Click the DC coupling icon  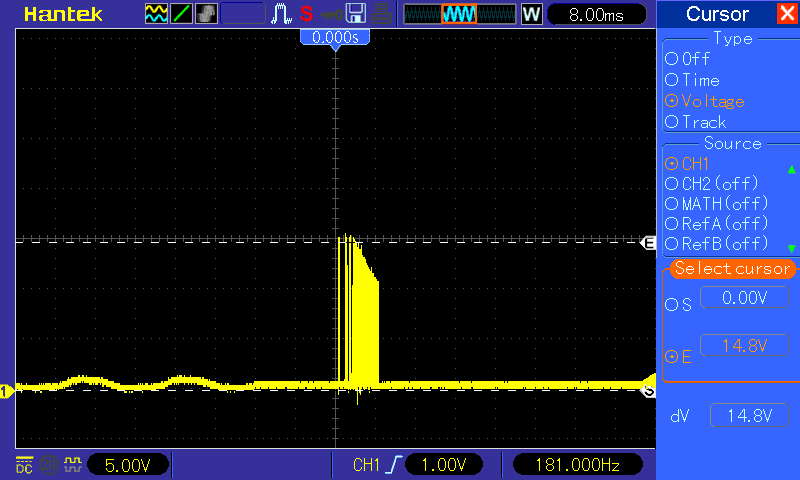pyautogui.click(x=23, y=464)
